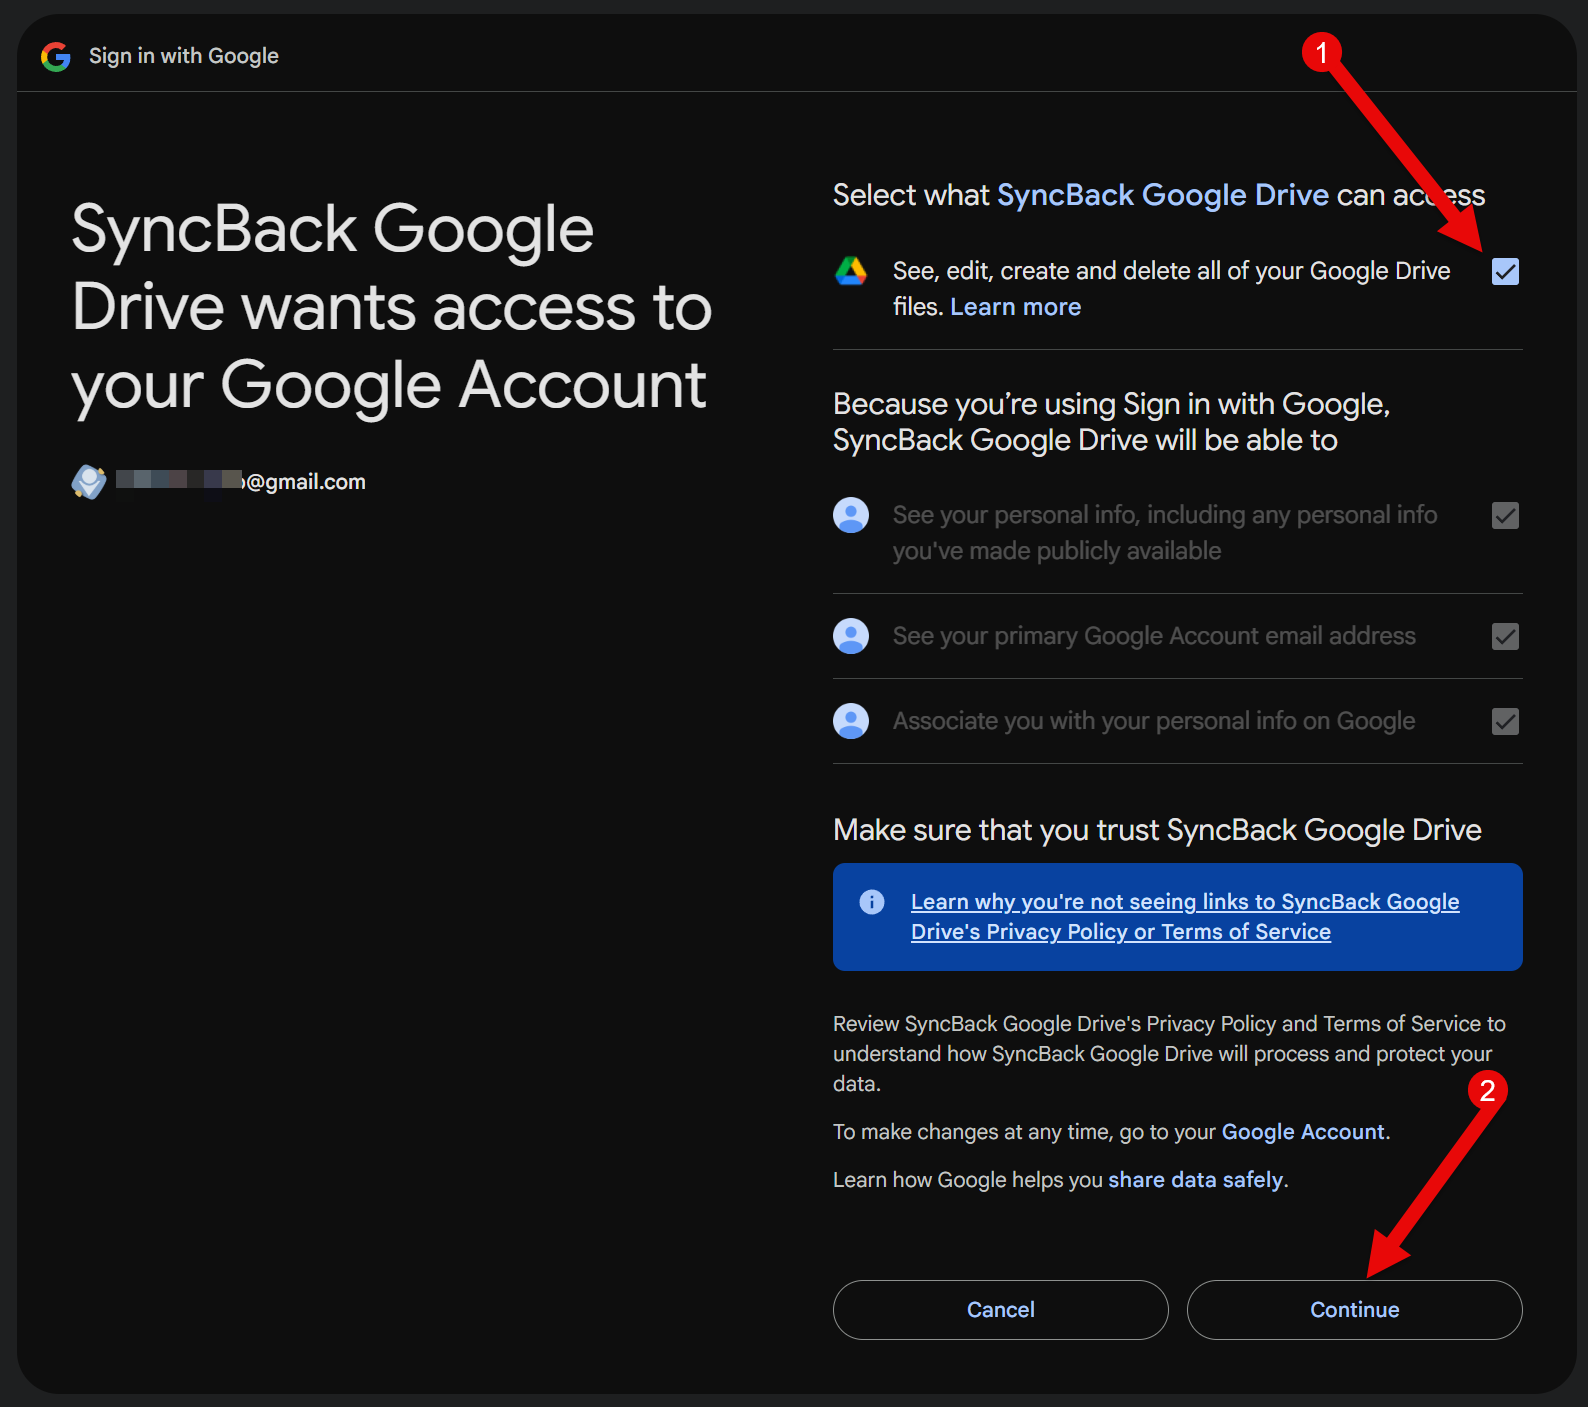This screenshot has width=1588, height=1407.
Task: Click 'SyncBack Google Drive wants access' main title
Action: pyautogui.click(x=392, y=307)
